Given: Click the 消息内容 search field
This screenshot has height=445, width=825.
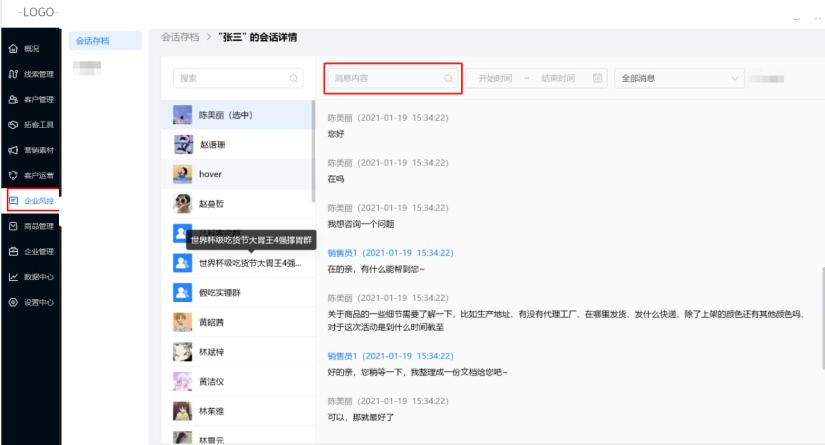Looking at the screenshot, I should (x=385, y=78).
